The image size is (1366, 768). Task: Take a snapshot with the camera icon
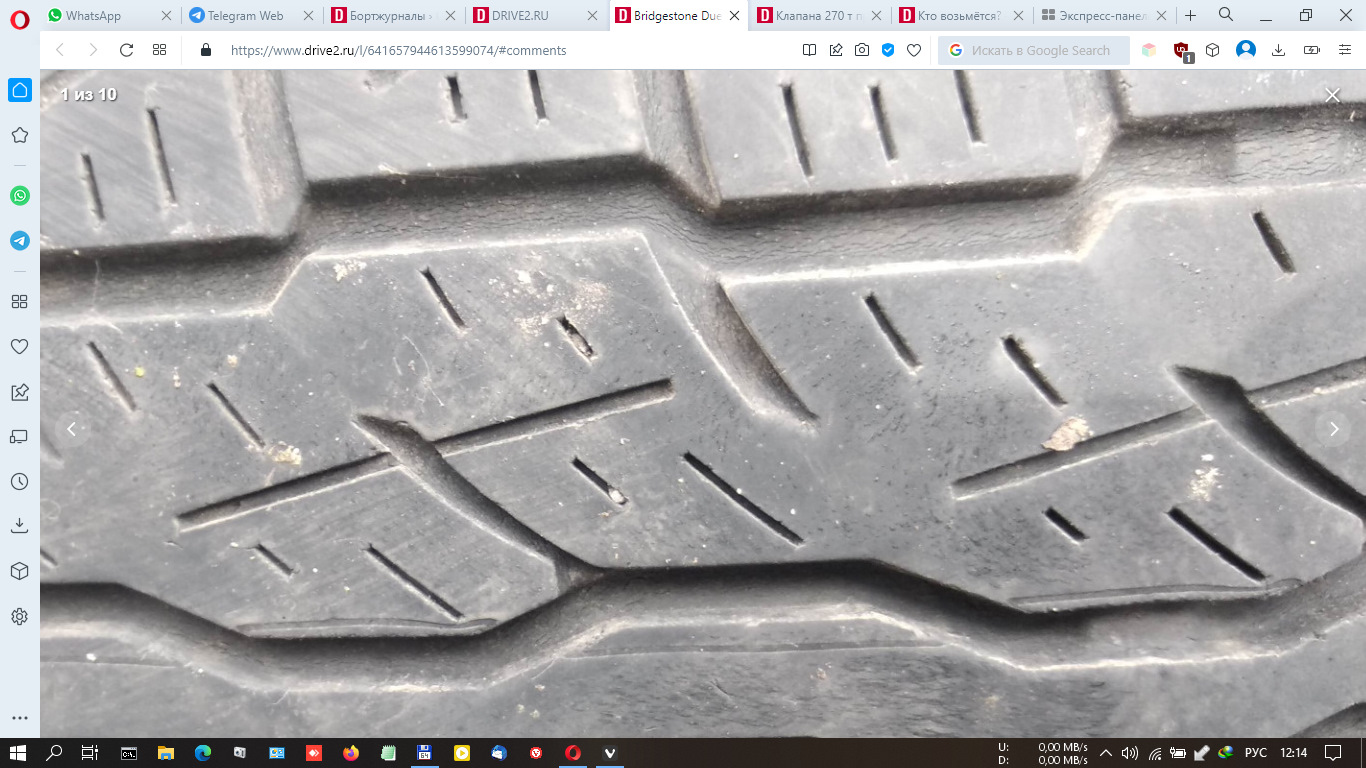pyautogui.click(x=862, y=50)
